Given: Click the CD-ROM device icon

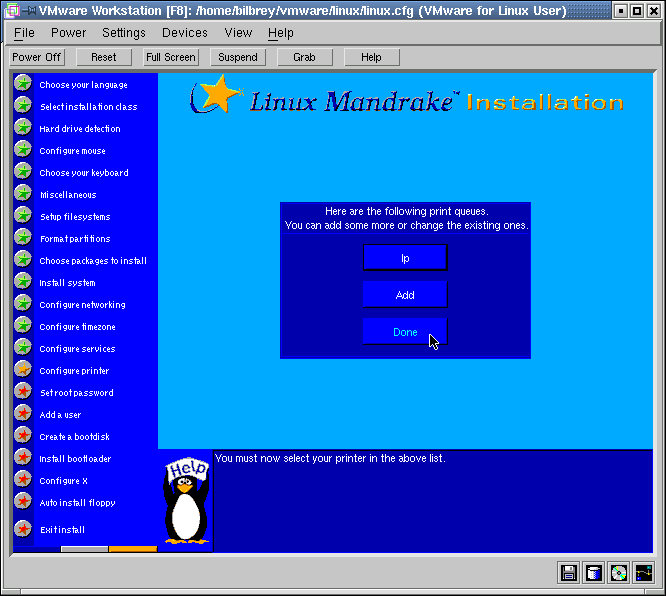Looking at the screenshot, I should coord(619,573).
